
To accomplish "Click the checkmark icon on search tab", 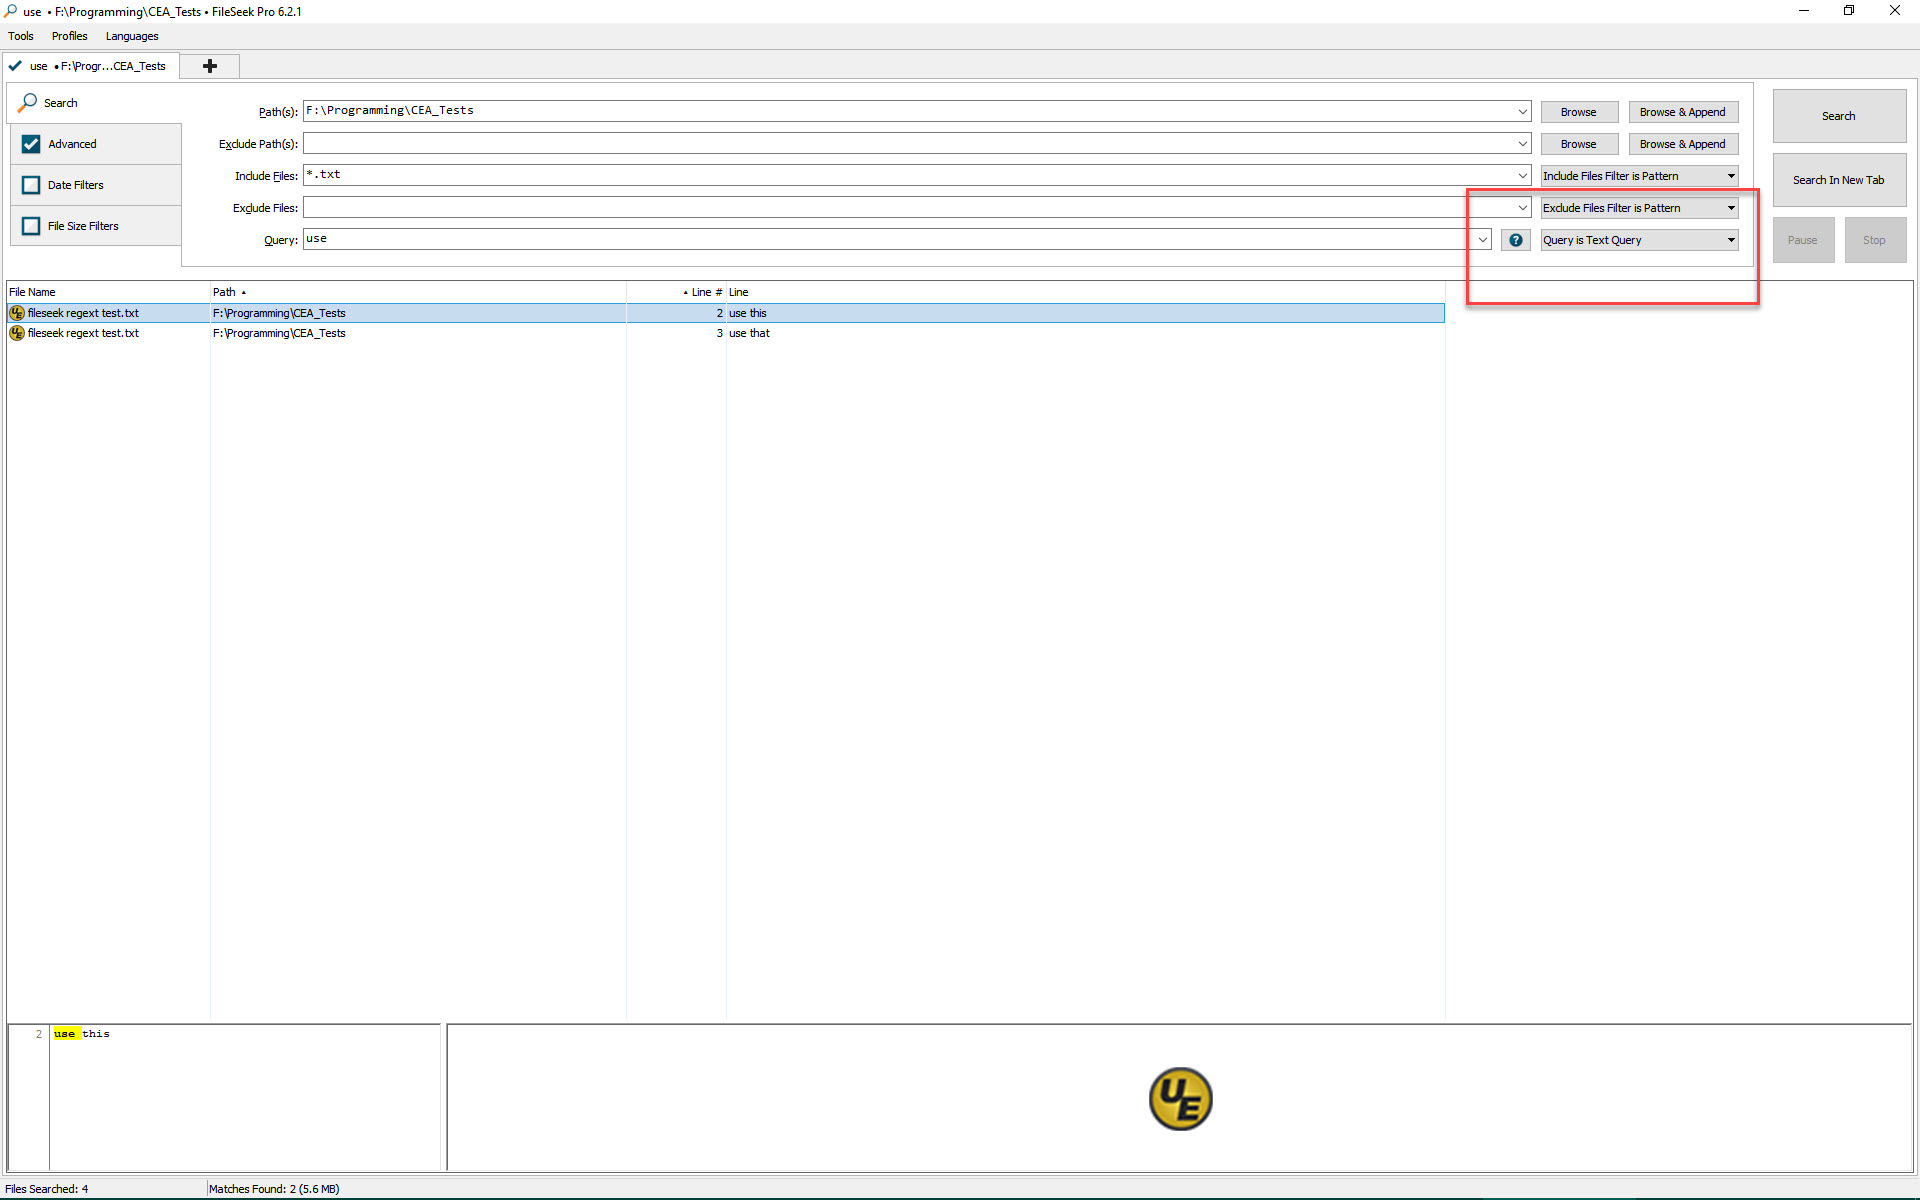I will point(15,66).
